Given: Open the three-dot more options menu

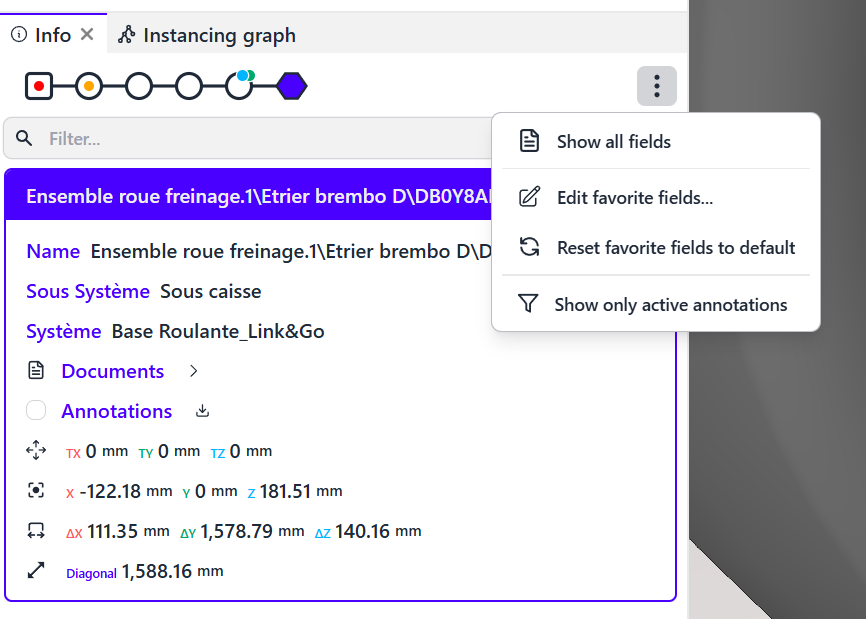Looking at the screenshot, I should tap(656, 86).
